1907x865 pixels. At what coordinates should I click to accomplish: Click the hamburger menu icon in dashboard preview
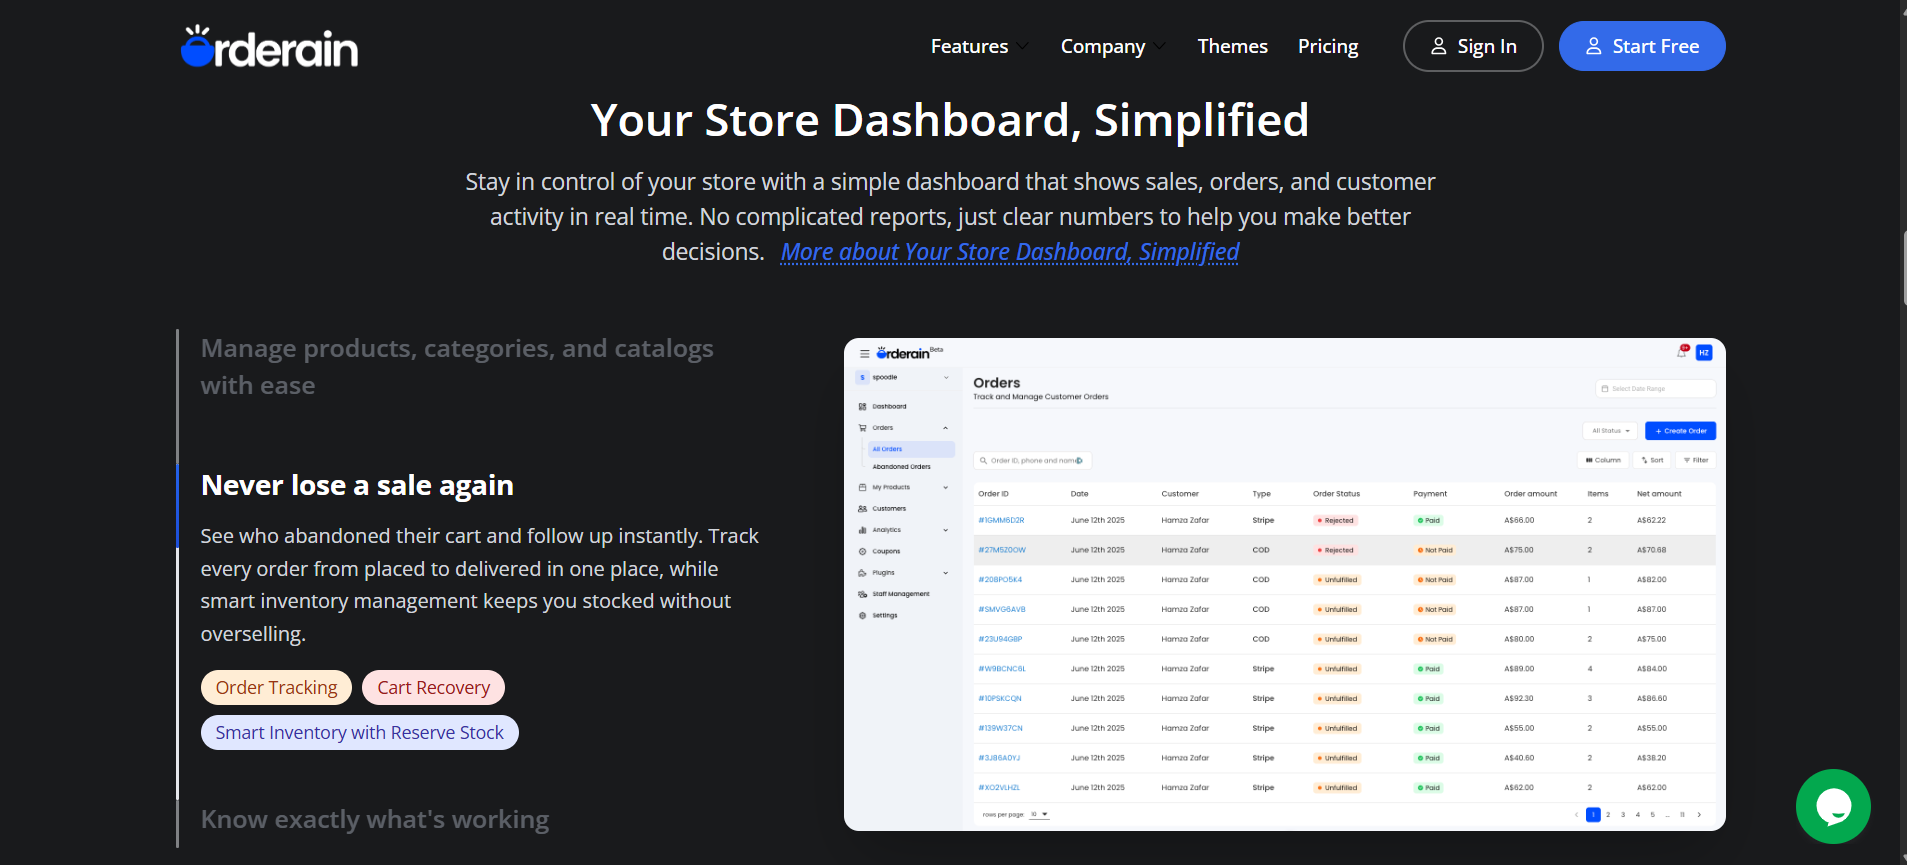pos(864,354)
